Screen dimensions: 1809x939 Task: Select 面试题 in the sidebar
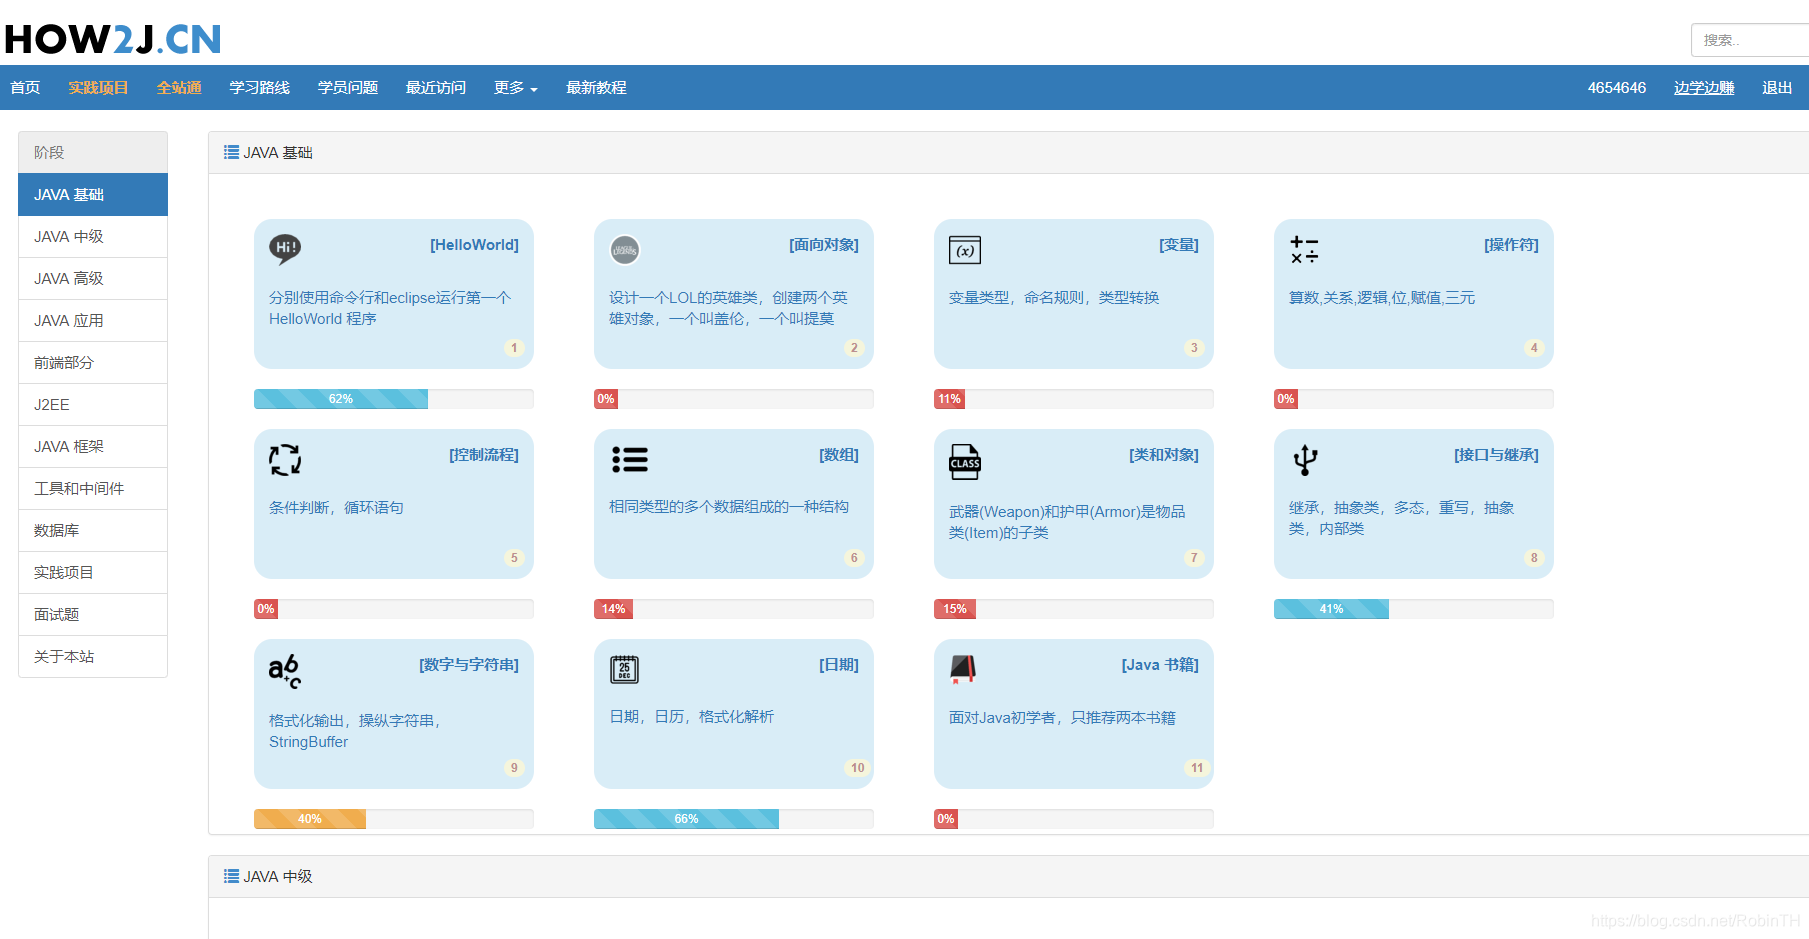point(93,615)
